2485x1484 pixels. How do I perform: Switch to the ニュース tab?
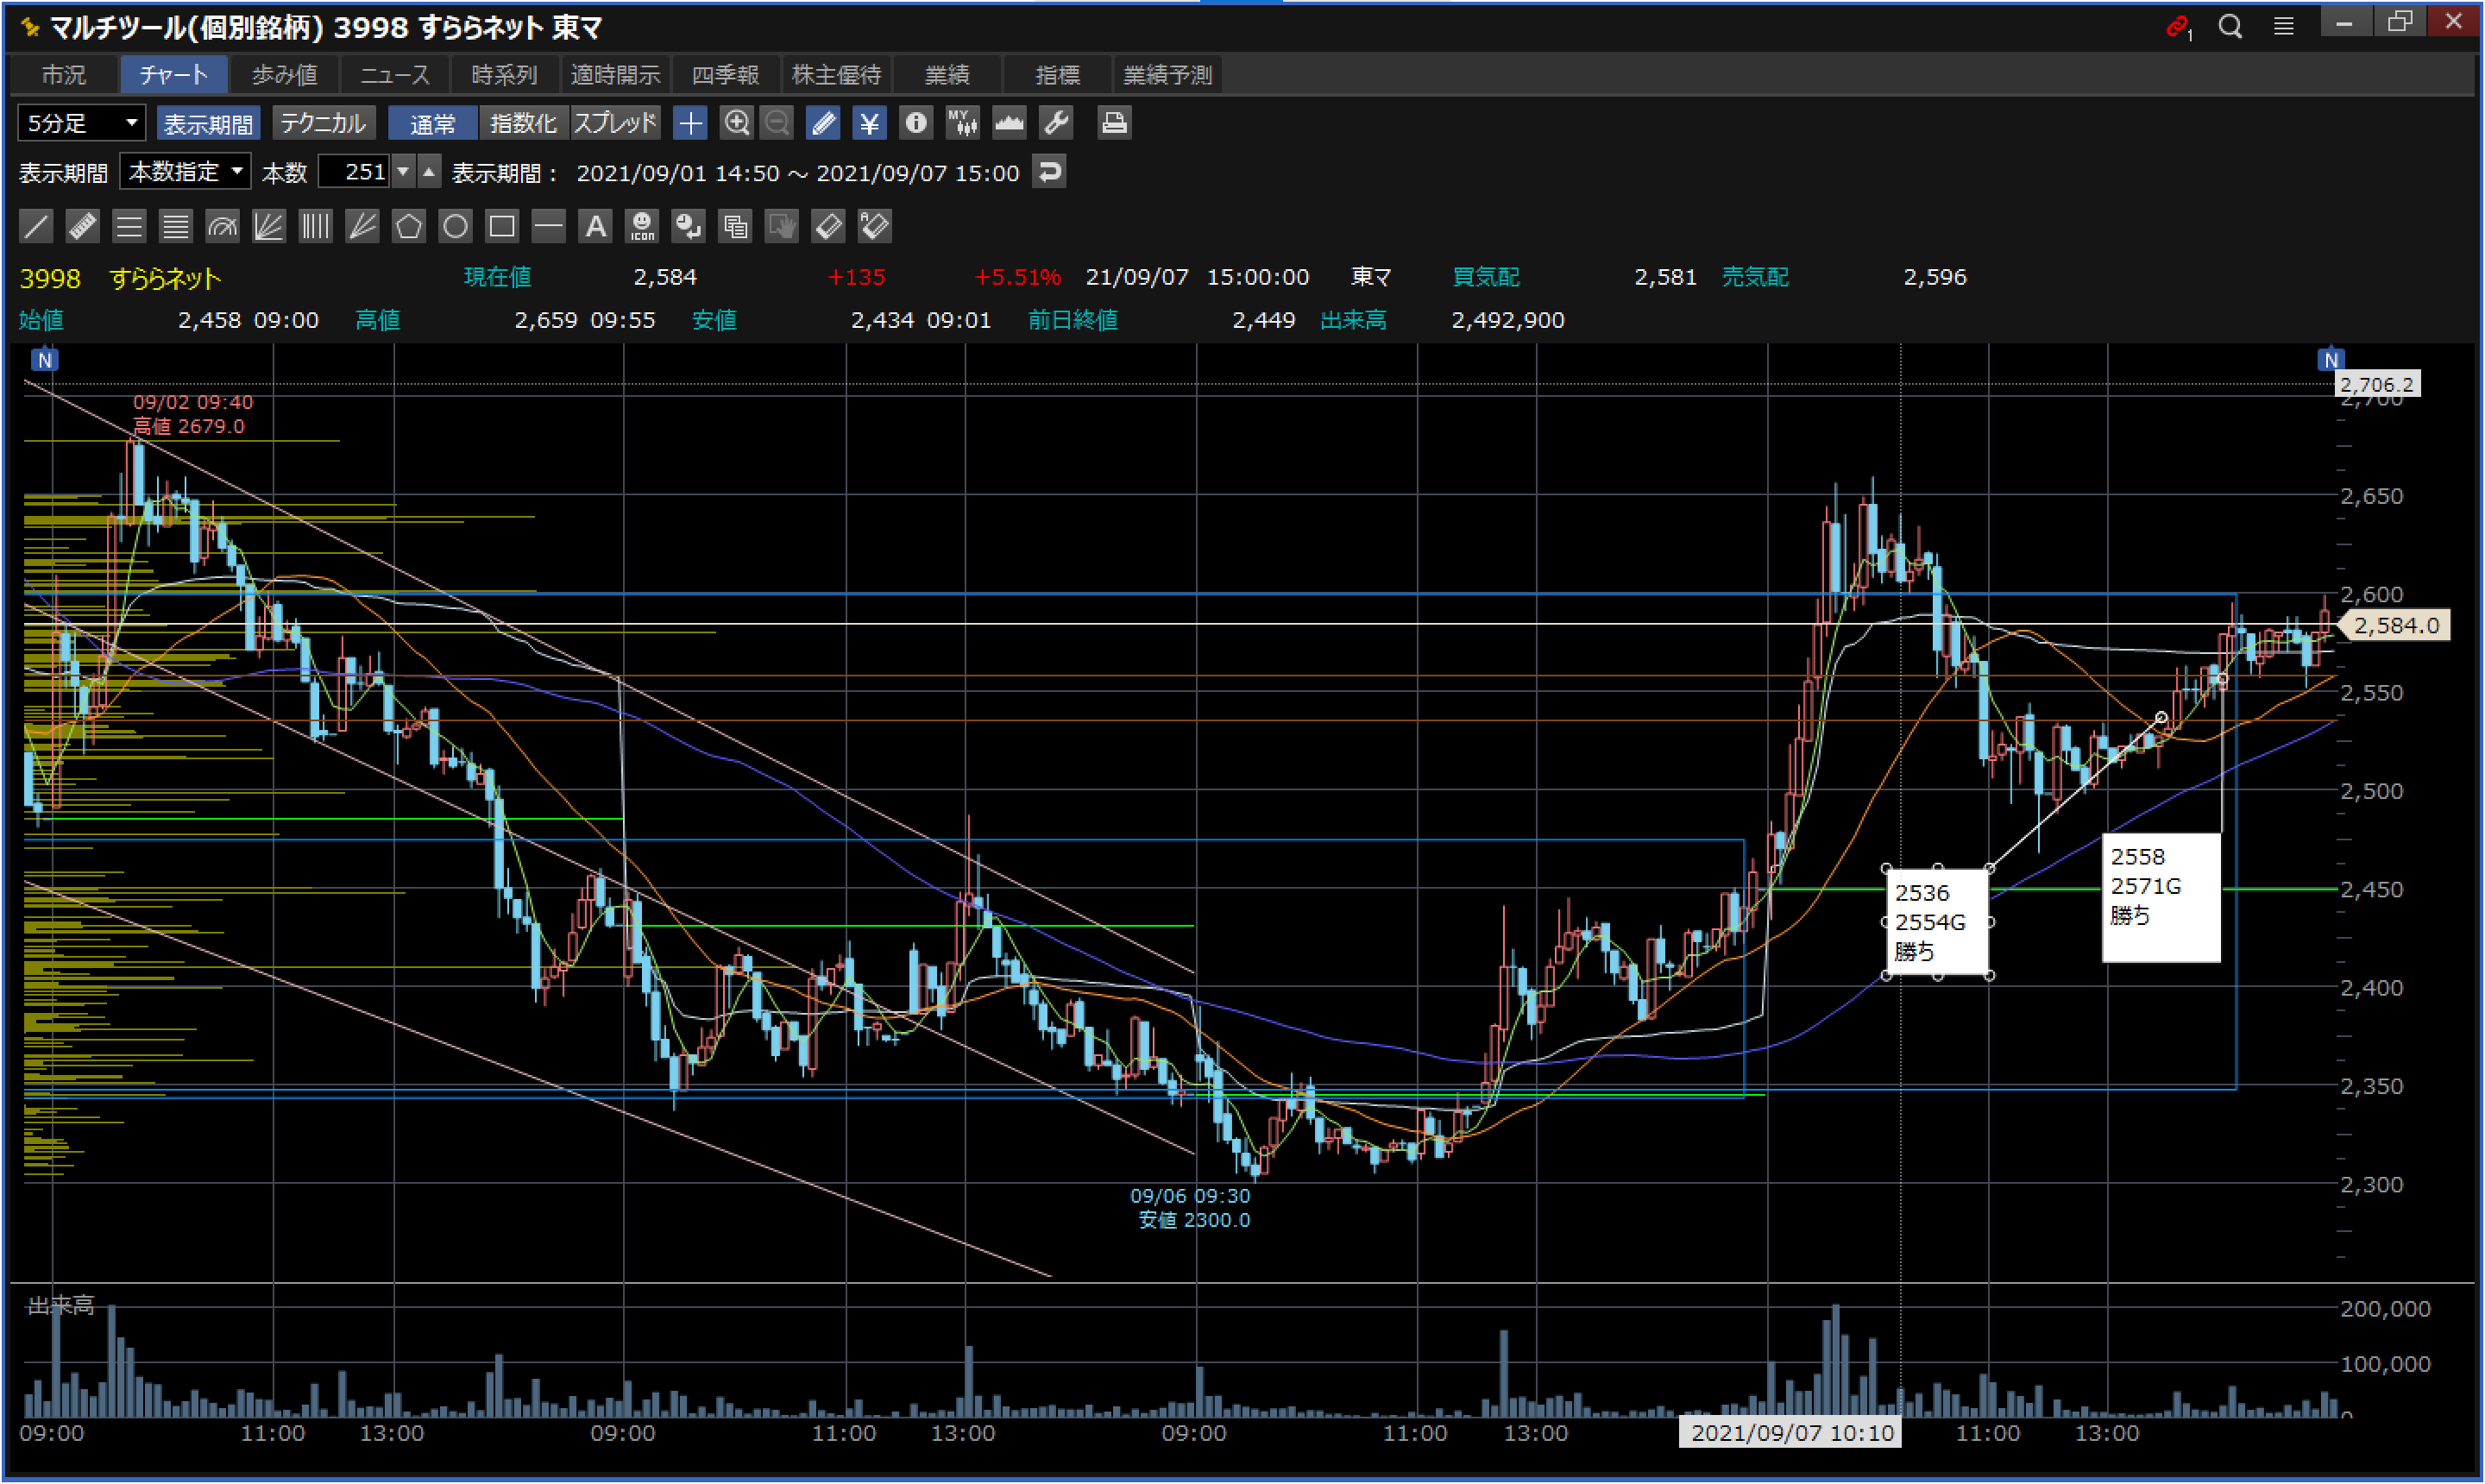point(394,75)
